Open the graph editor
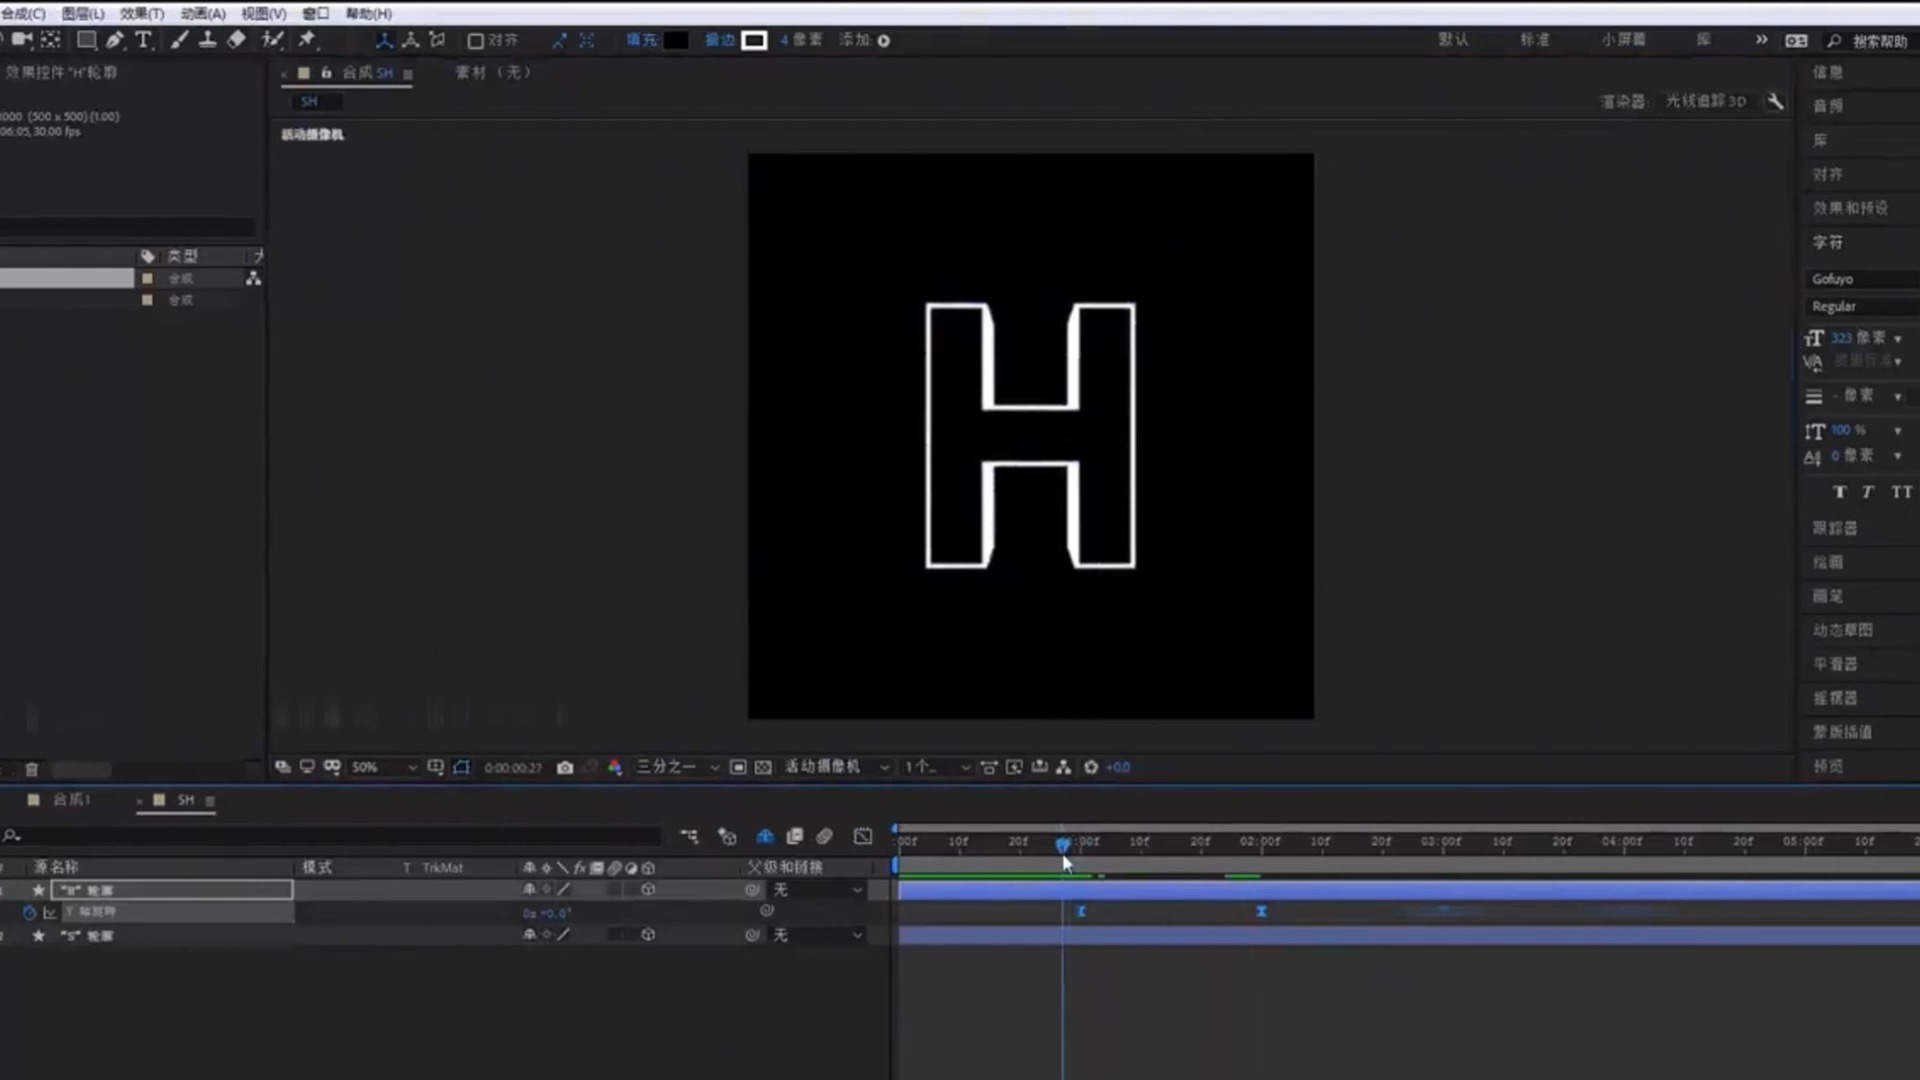 [863, 836]
